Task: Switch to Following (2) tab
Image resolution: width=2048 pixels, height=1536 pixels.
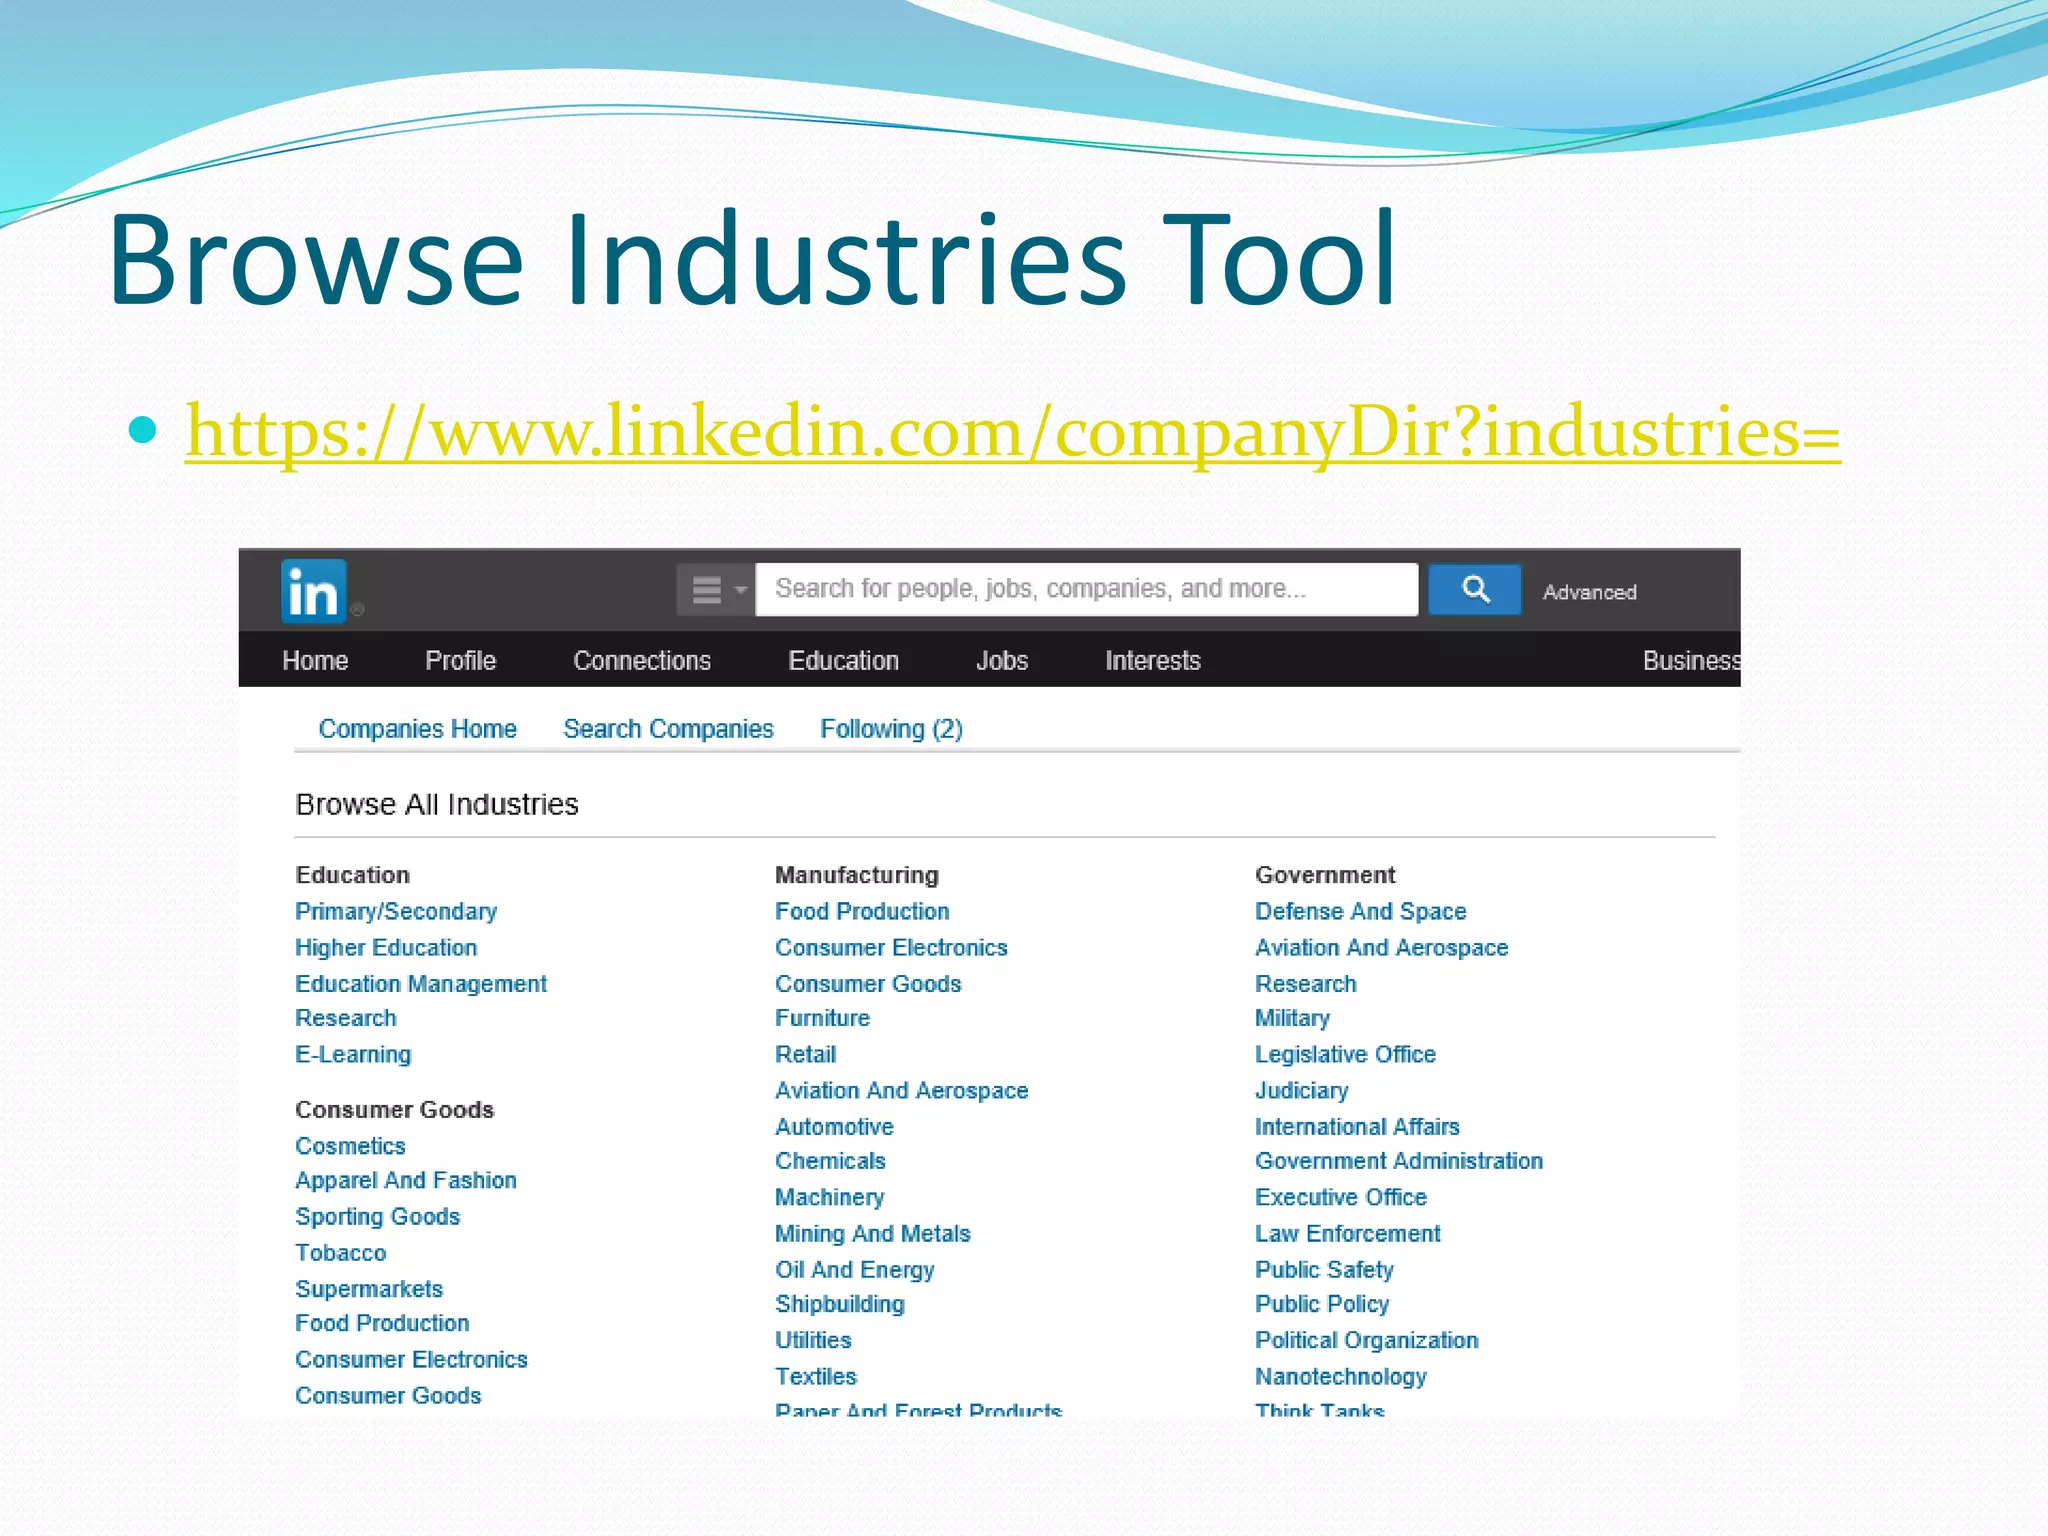Action: pyautogui.click(x=891, y=729)
